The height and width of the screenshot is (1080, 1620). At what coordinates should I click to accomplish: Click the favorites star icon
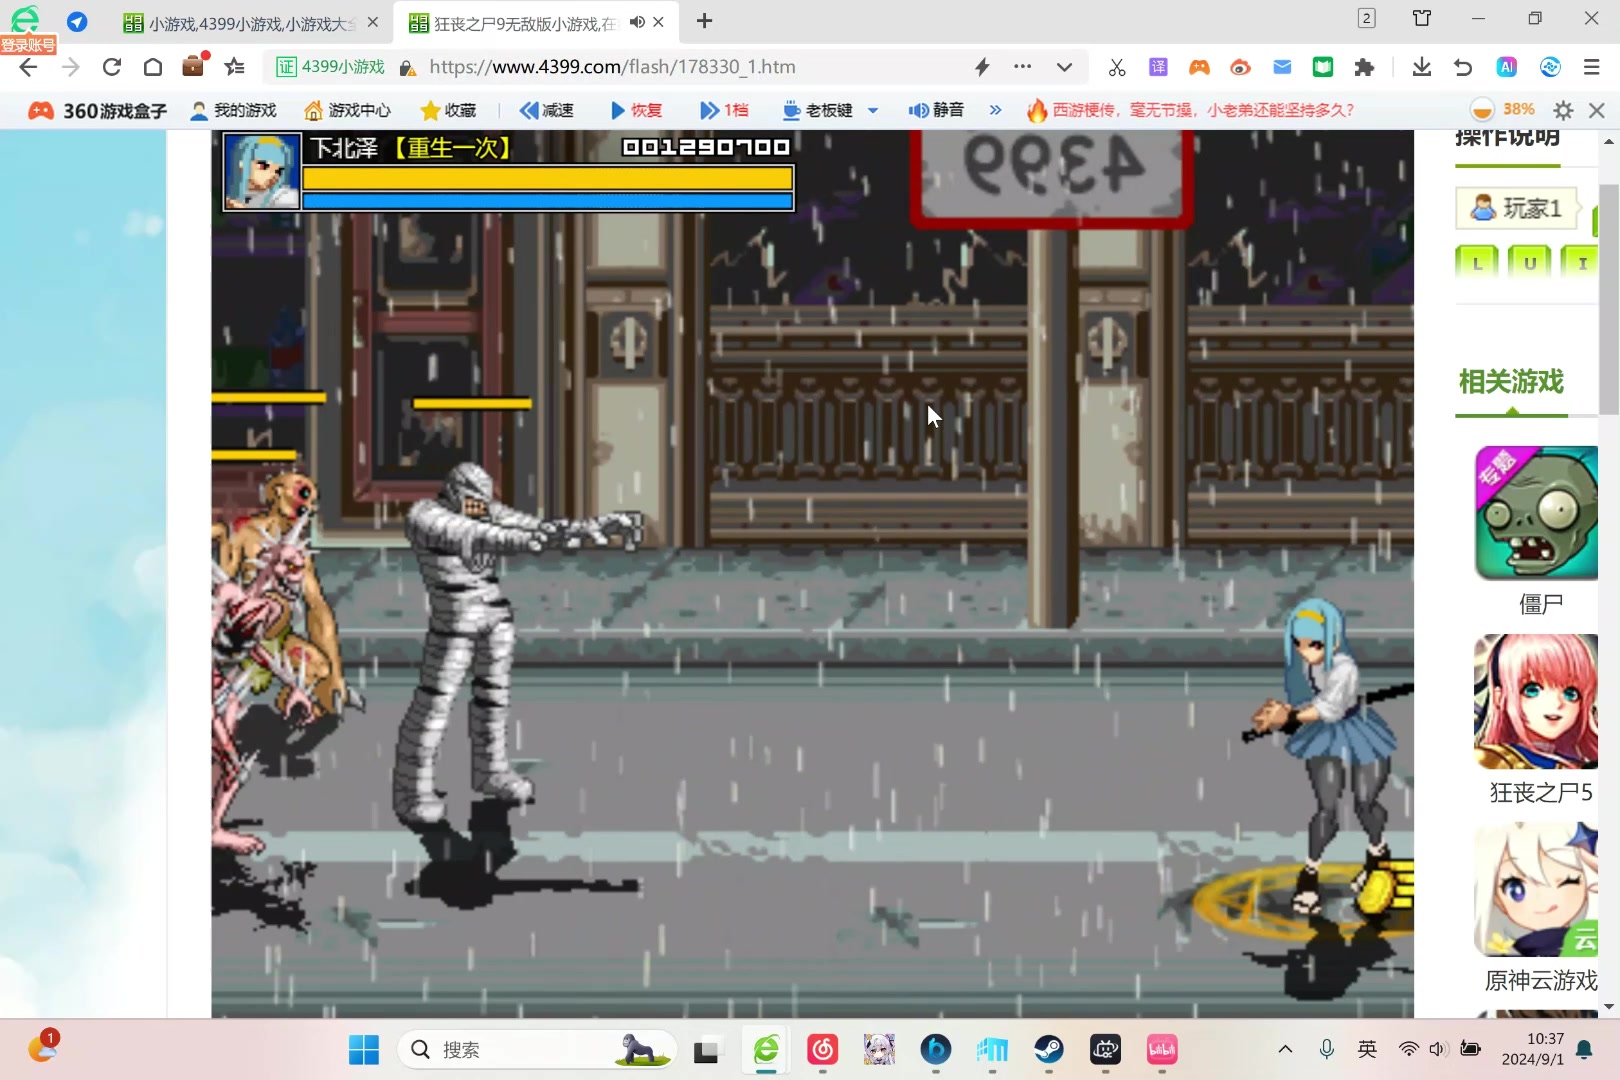pyautogui.click(x=234, y=67)
